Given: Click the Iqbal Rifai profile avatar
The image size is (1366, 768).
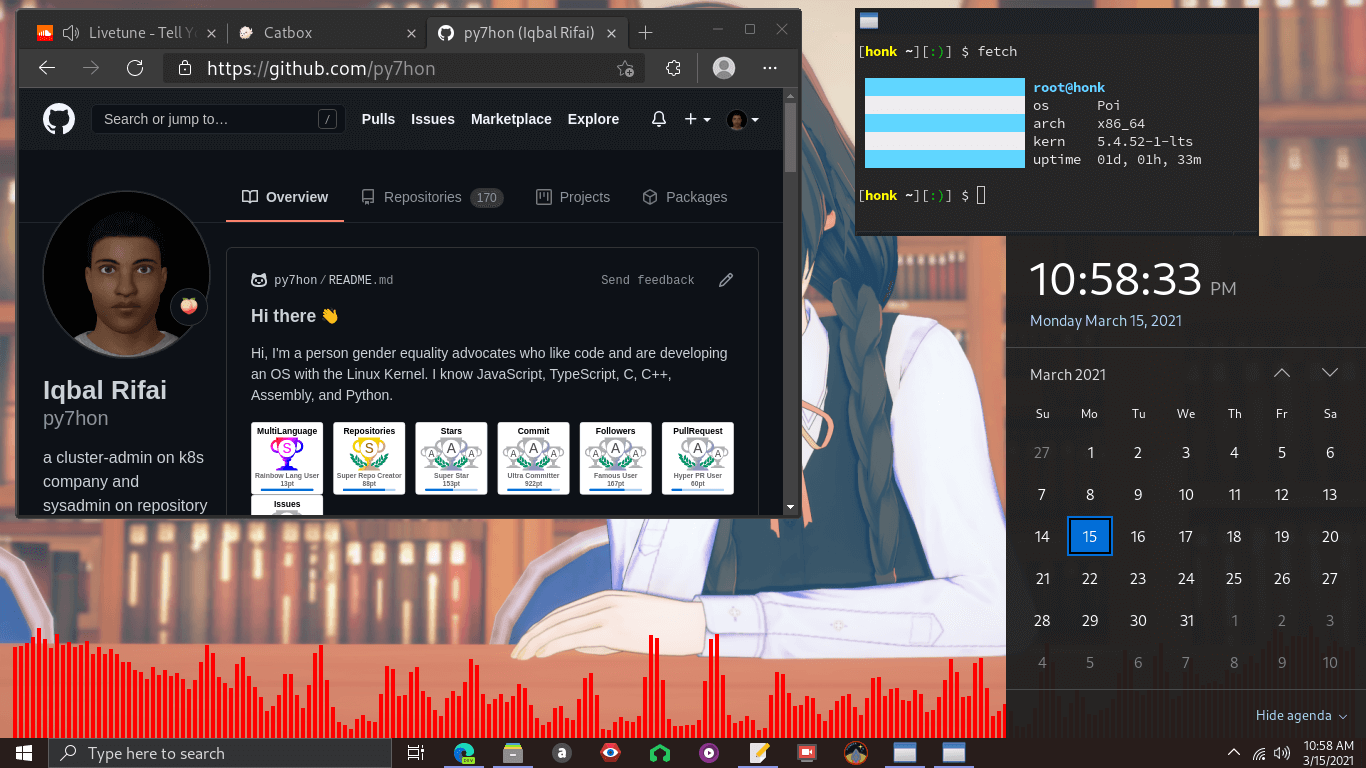Looking at the screenshot, I should (126, 274).
